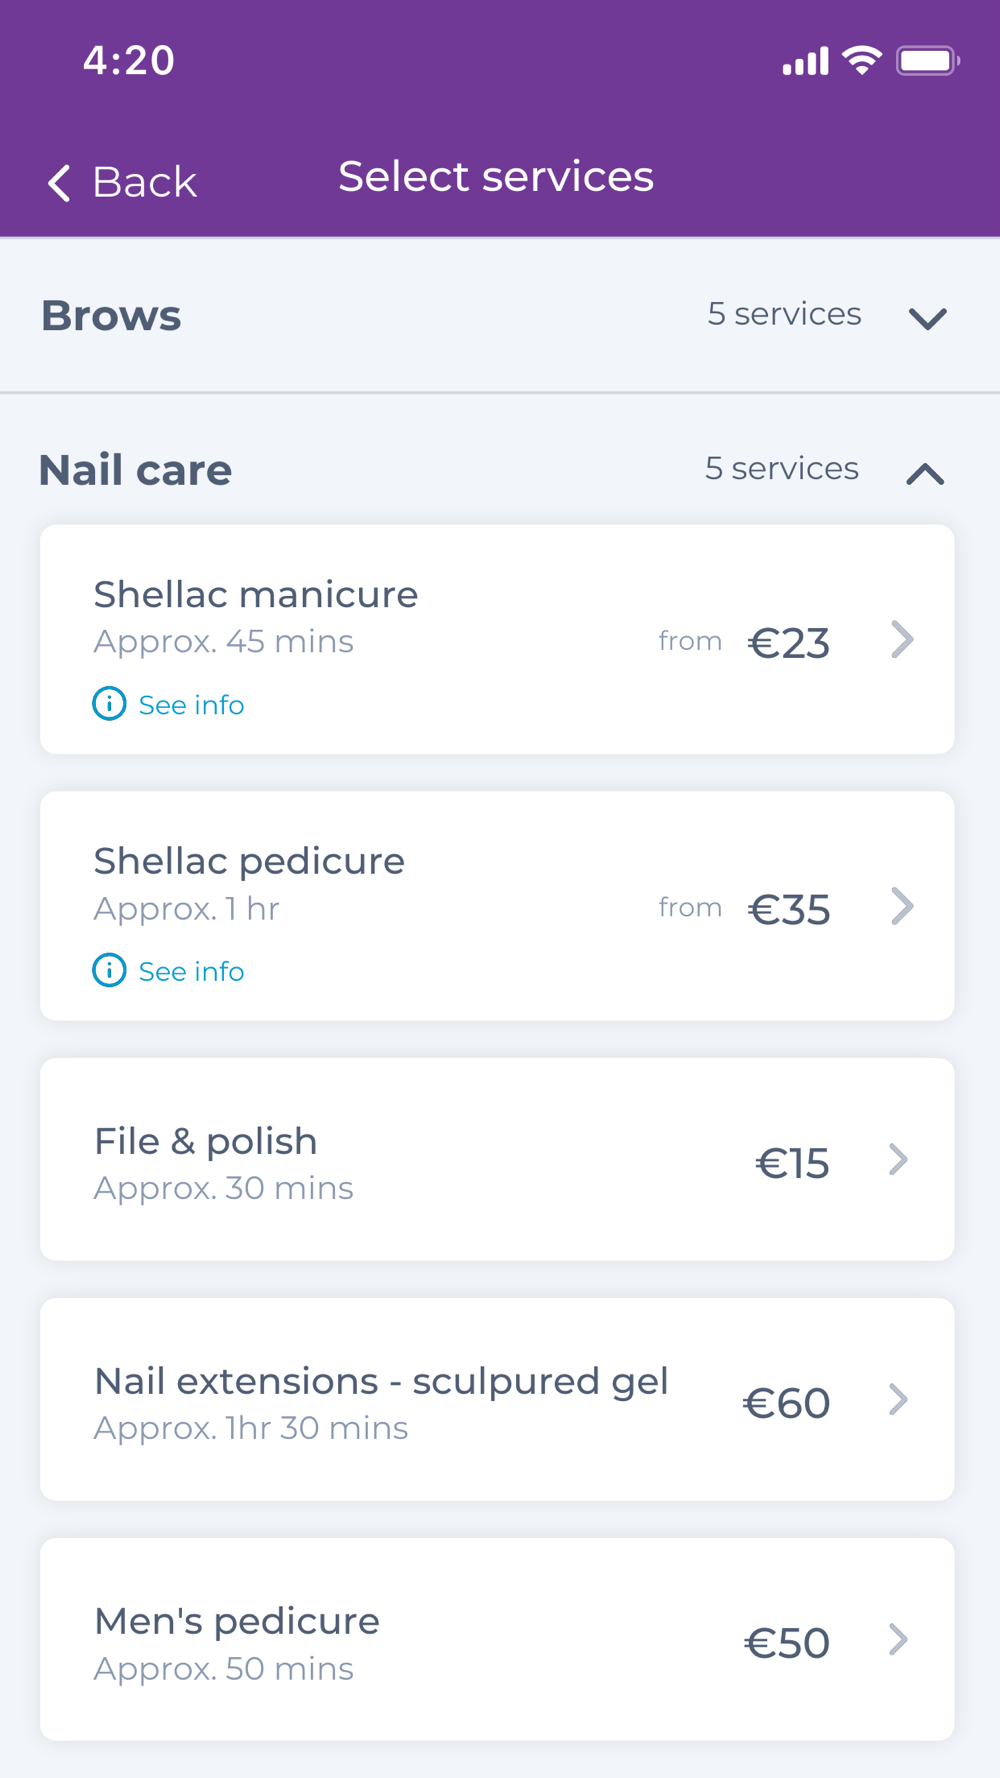Go back using the Back label

(144, 182)
